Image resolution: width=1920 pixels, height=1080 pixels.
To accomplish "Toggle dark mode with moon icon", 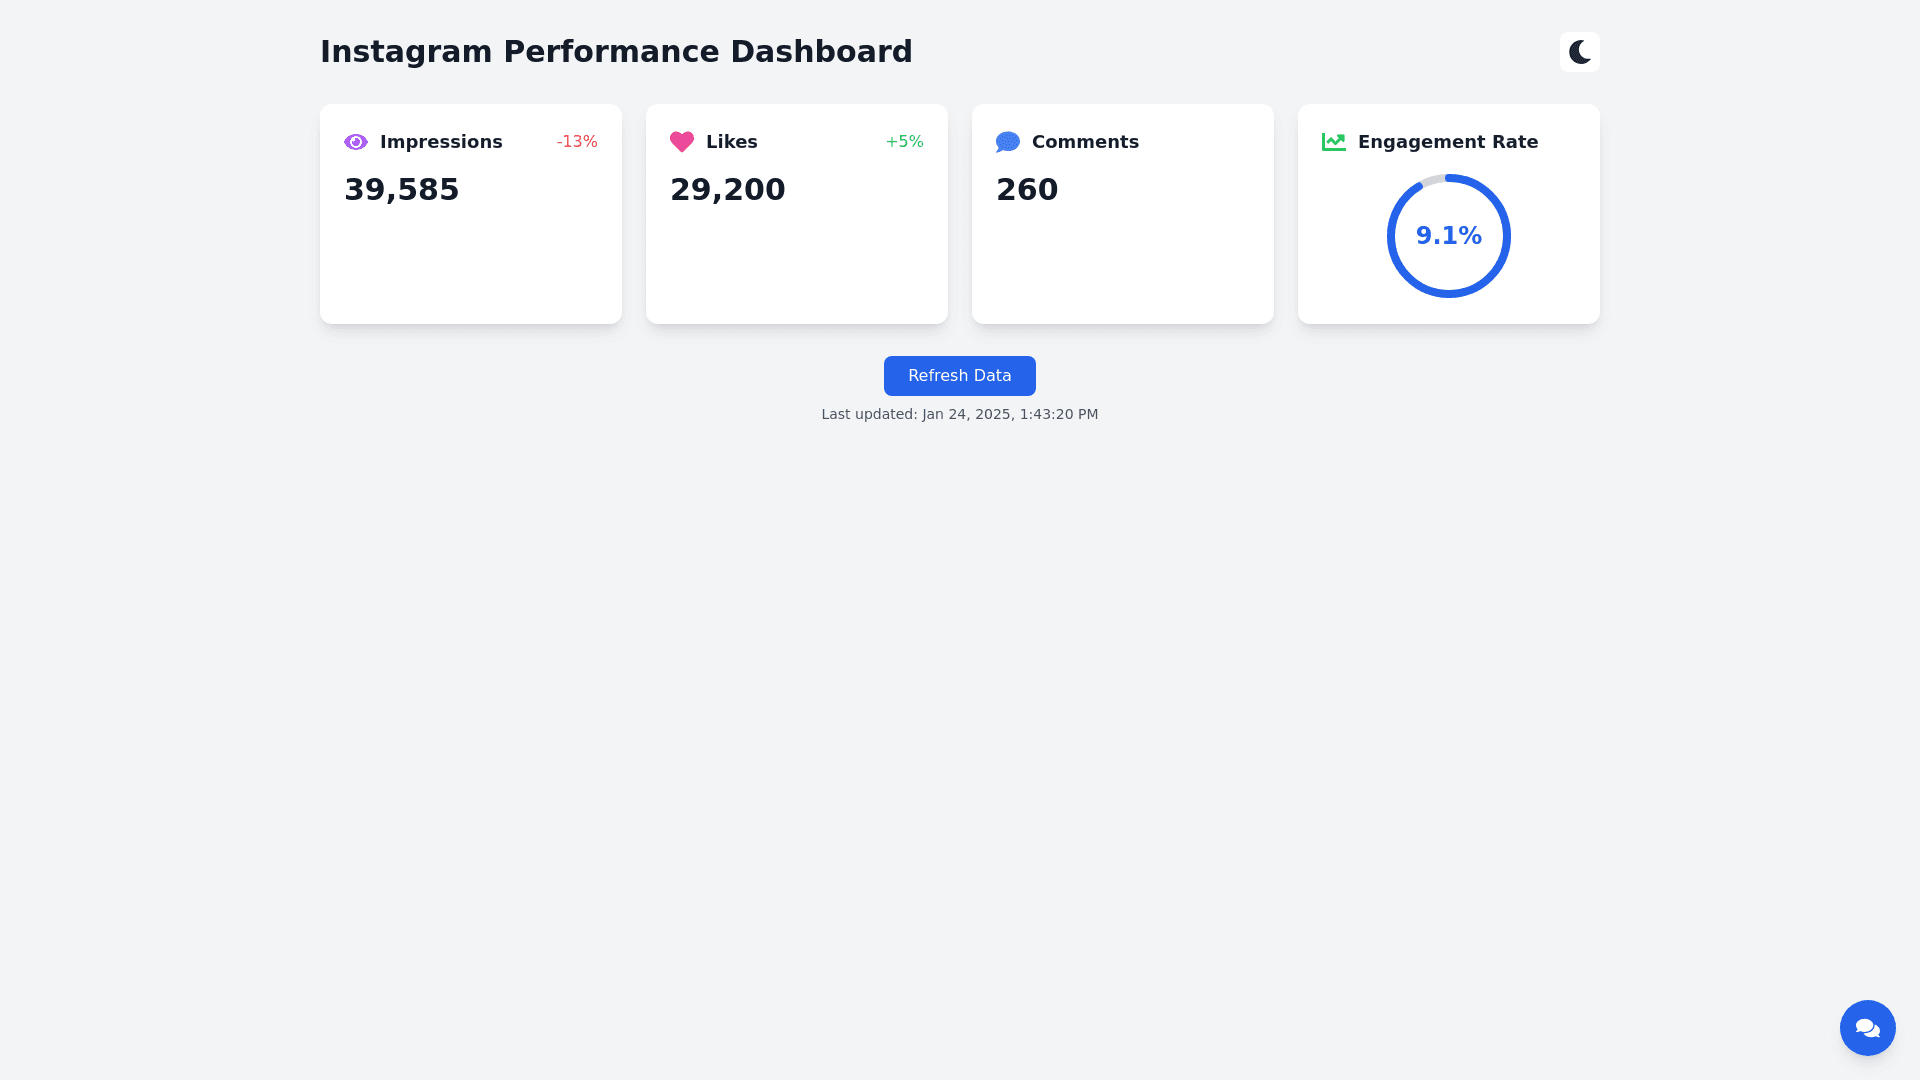I will (x=1579, y=52).
